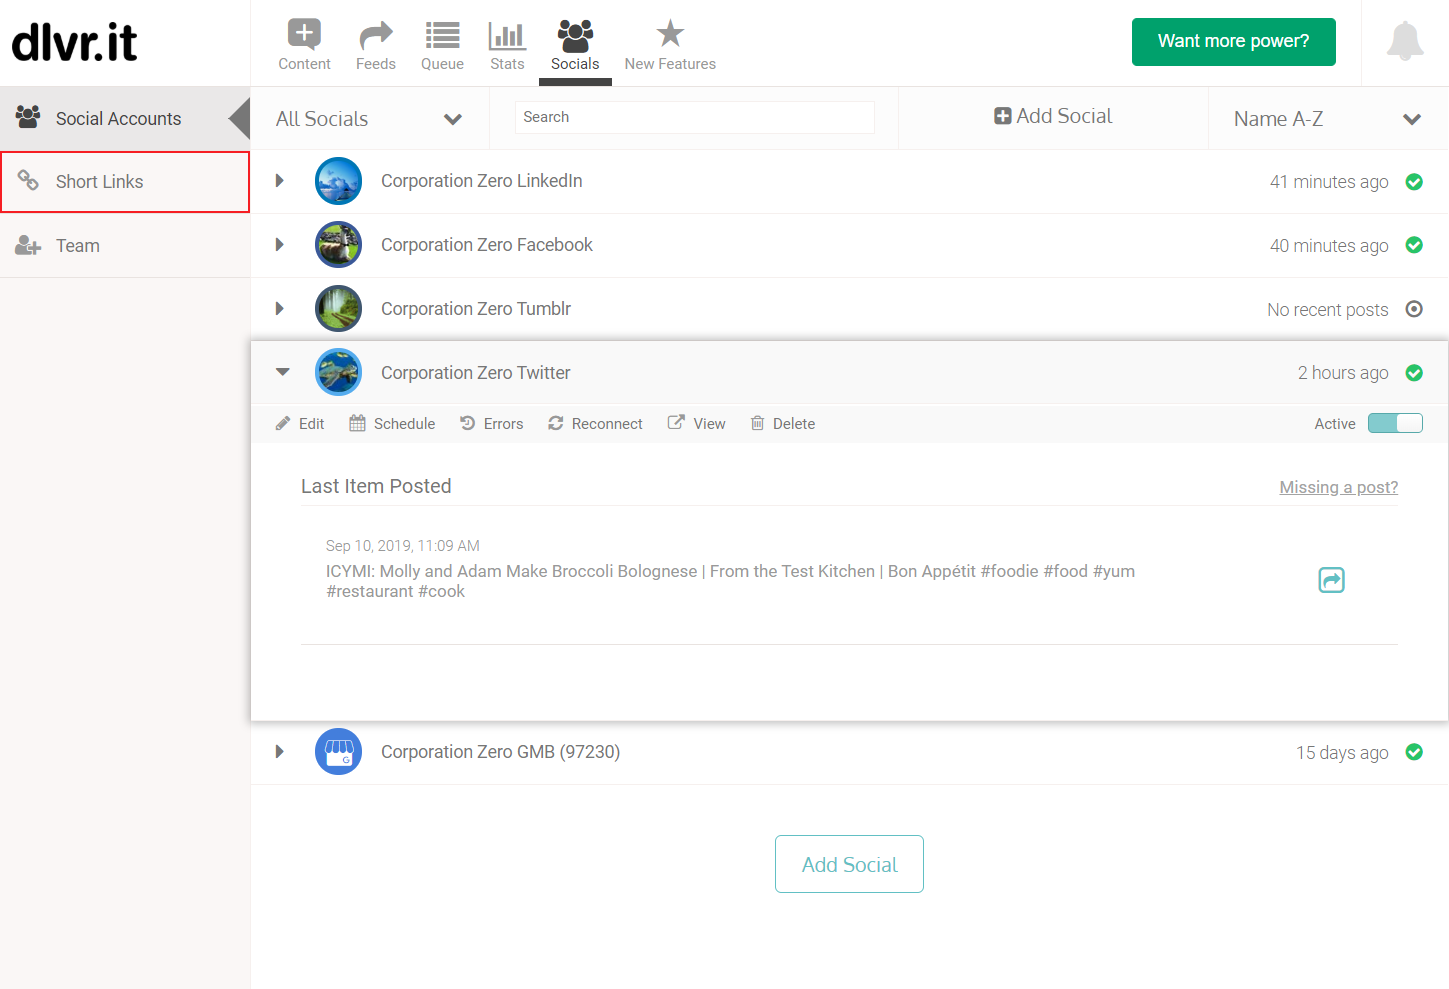Open New Features star icon

[x=670, y=34]
